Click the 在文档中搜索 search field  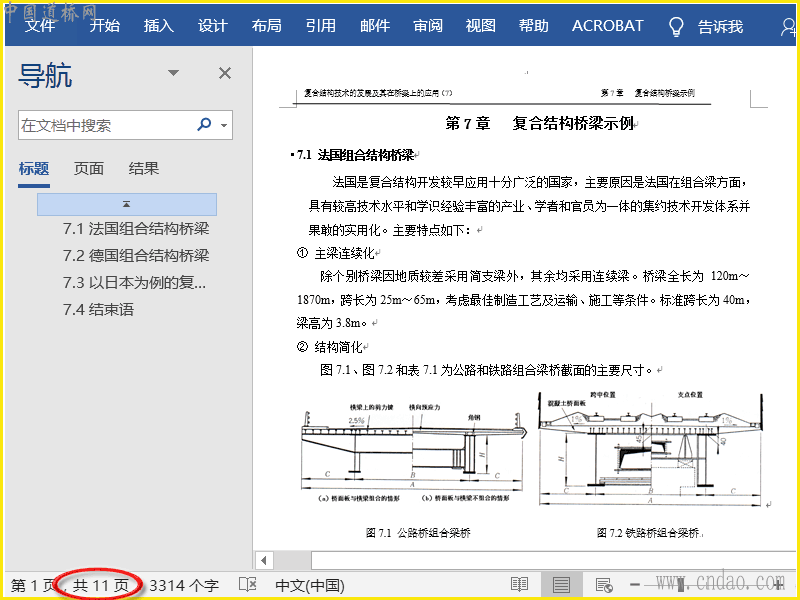tap(125, 125)
